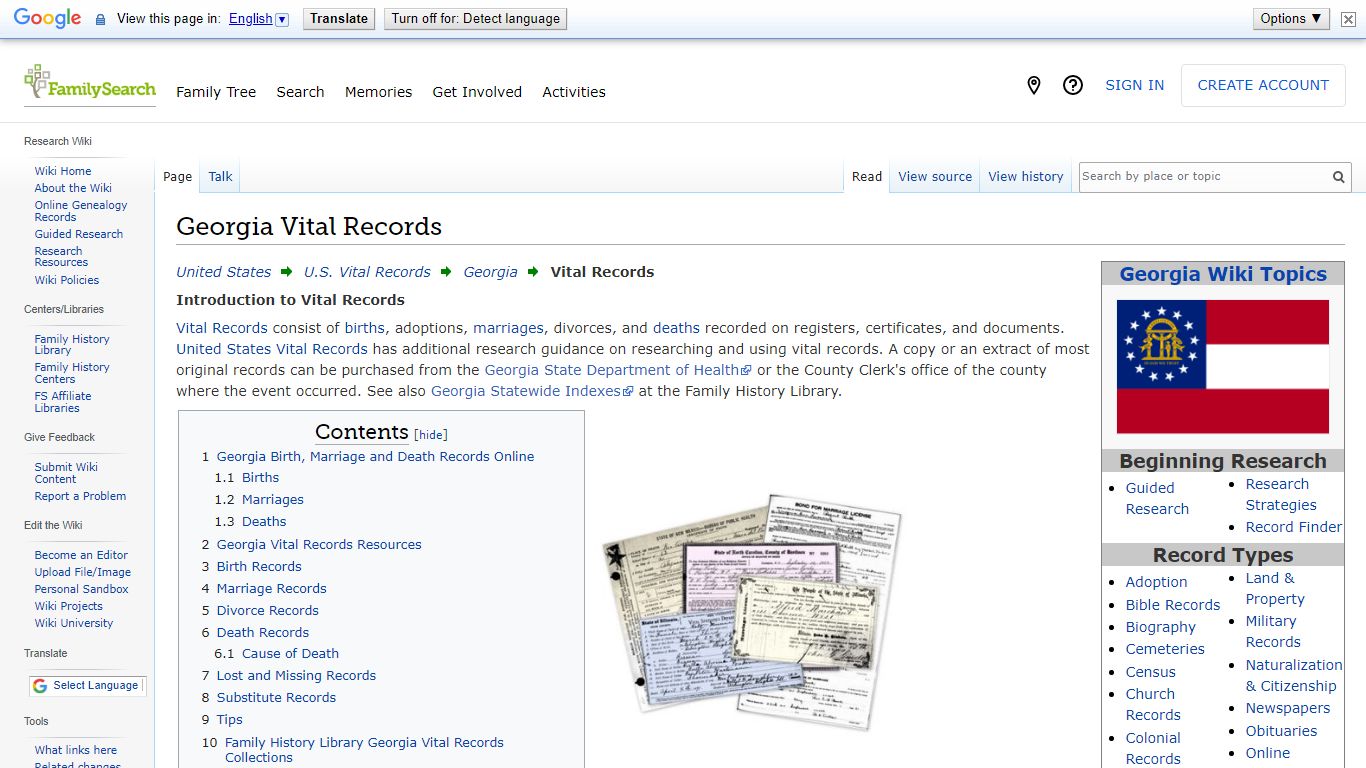Open the Memories menu
The height and width of the screenshot is (768, 1366).
tap(378, 92)
